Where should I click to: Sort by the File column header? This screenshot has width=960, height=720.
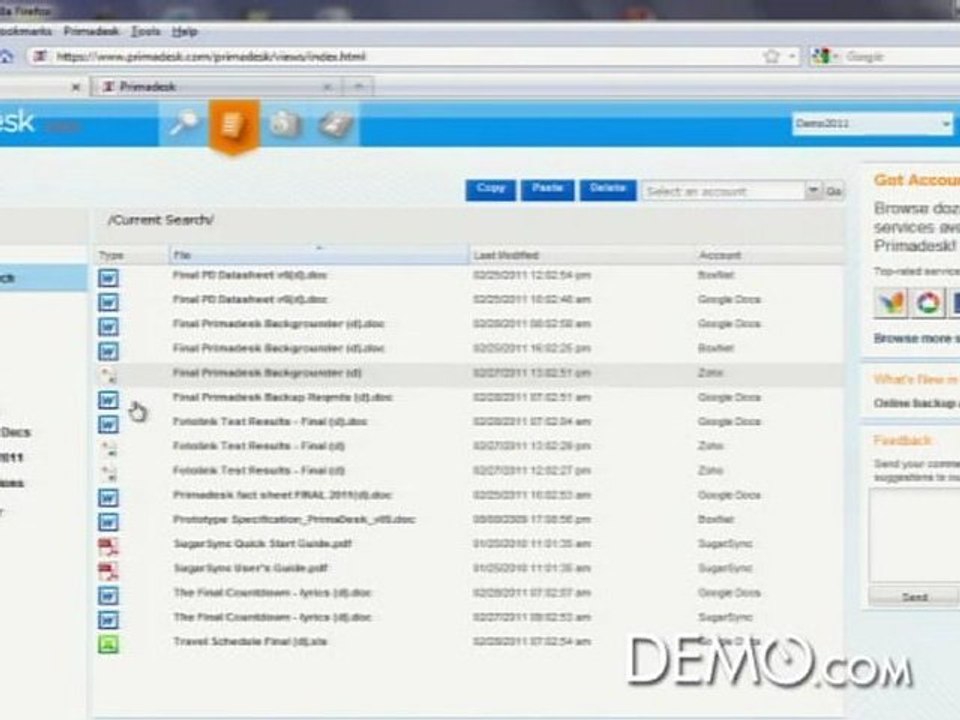click(318, 255)
